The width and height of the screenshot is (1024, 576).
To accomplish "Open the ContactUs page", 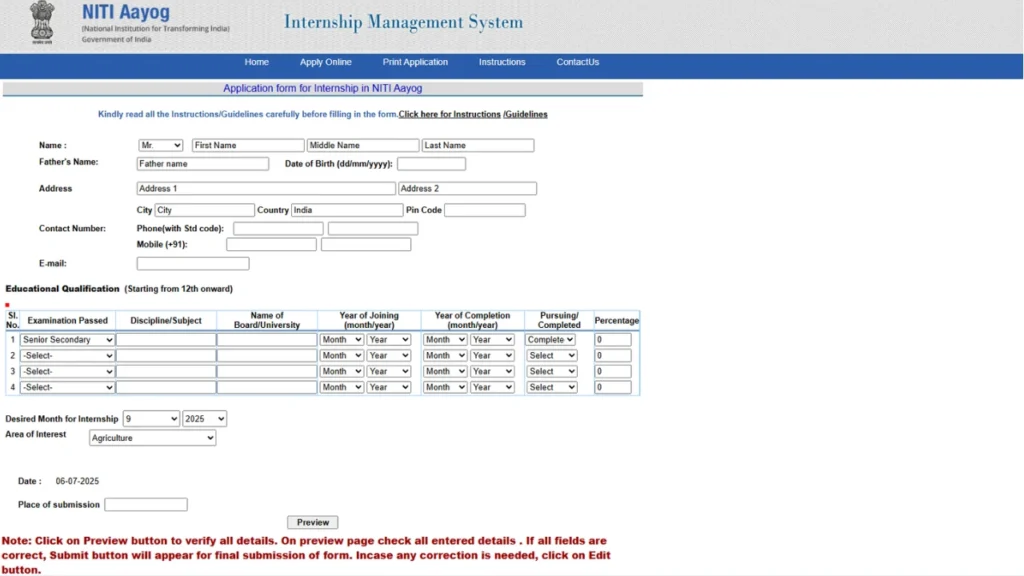I will tap(577, 61).
